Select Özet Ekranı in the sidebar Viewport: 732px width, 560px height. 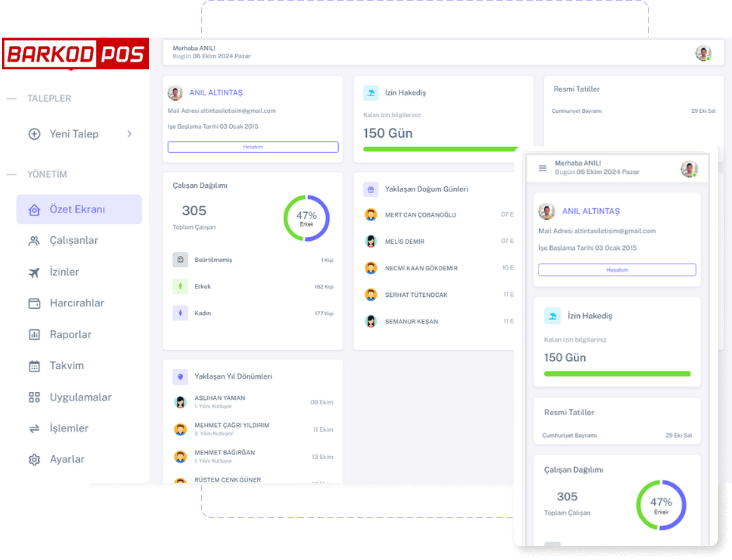(x=79, y=210)
